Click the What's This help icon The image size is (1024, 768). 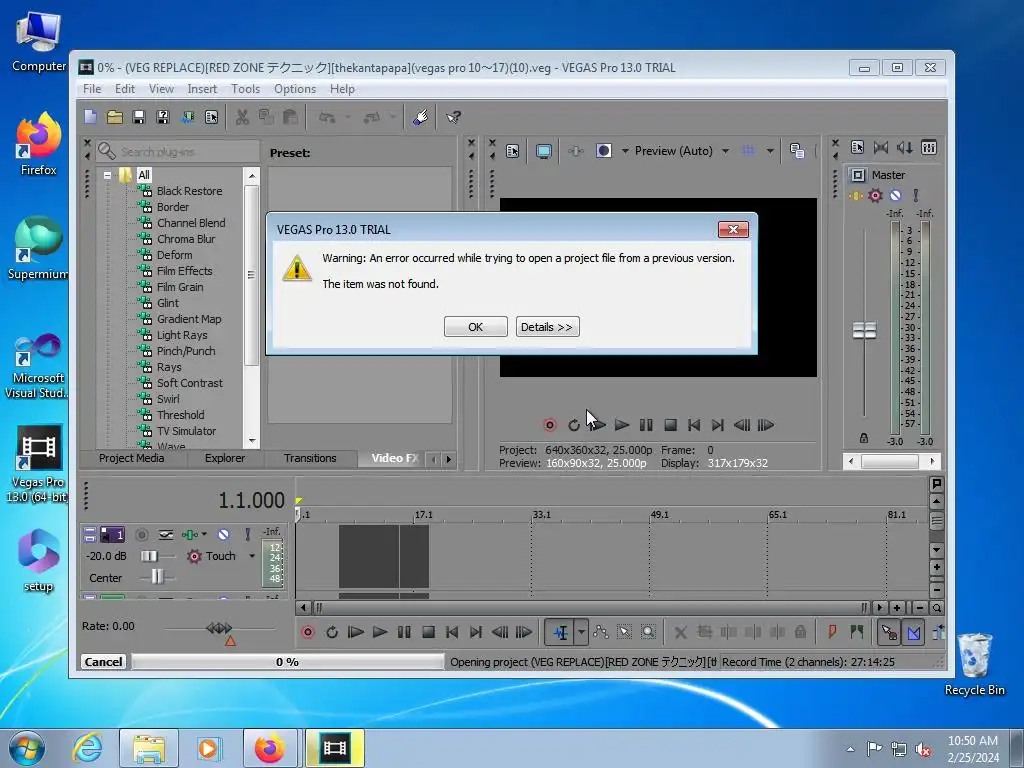point(453,117)
